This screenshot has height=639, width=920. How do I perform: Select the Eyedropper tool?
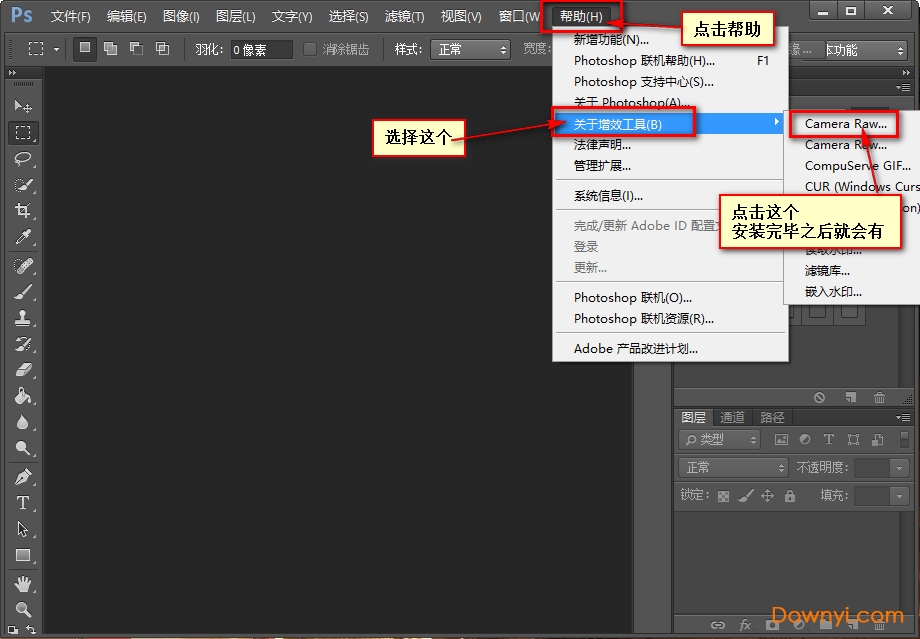pos(24,239)
